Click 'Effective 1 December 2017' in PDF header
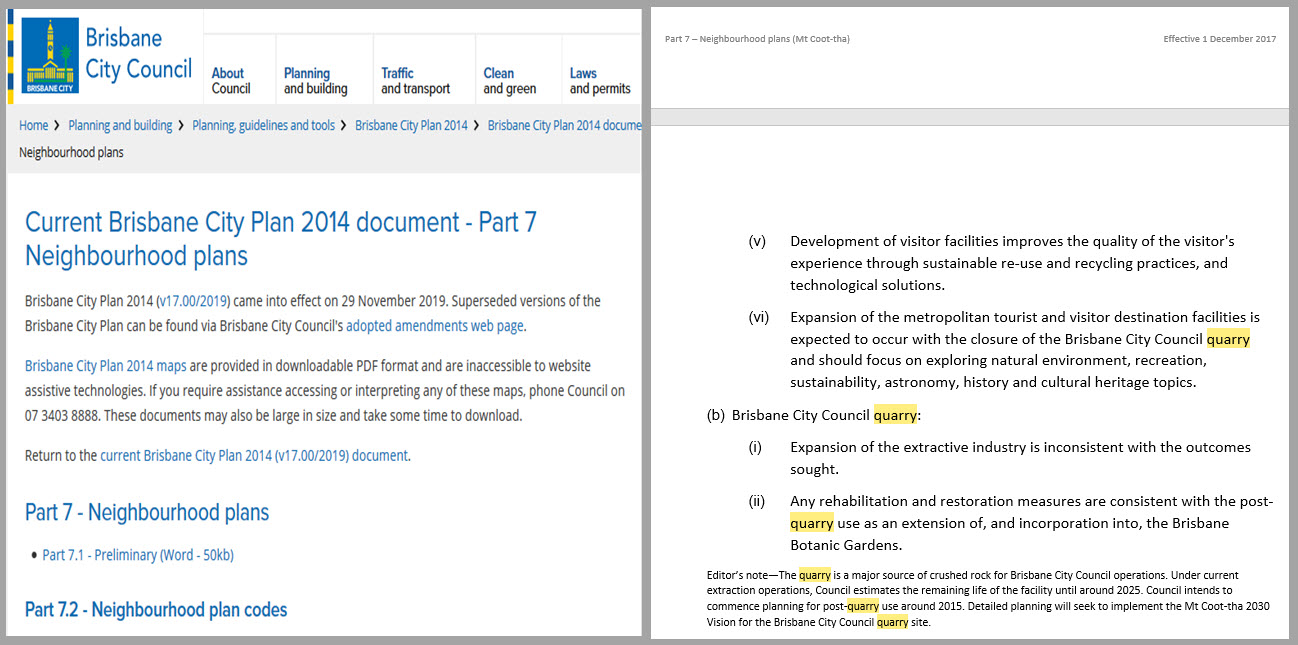1298x645 pixels. 1220,39
